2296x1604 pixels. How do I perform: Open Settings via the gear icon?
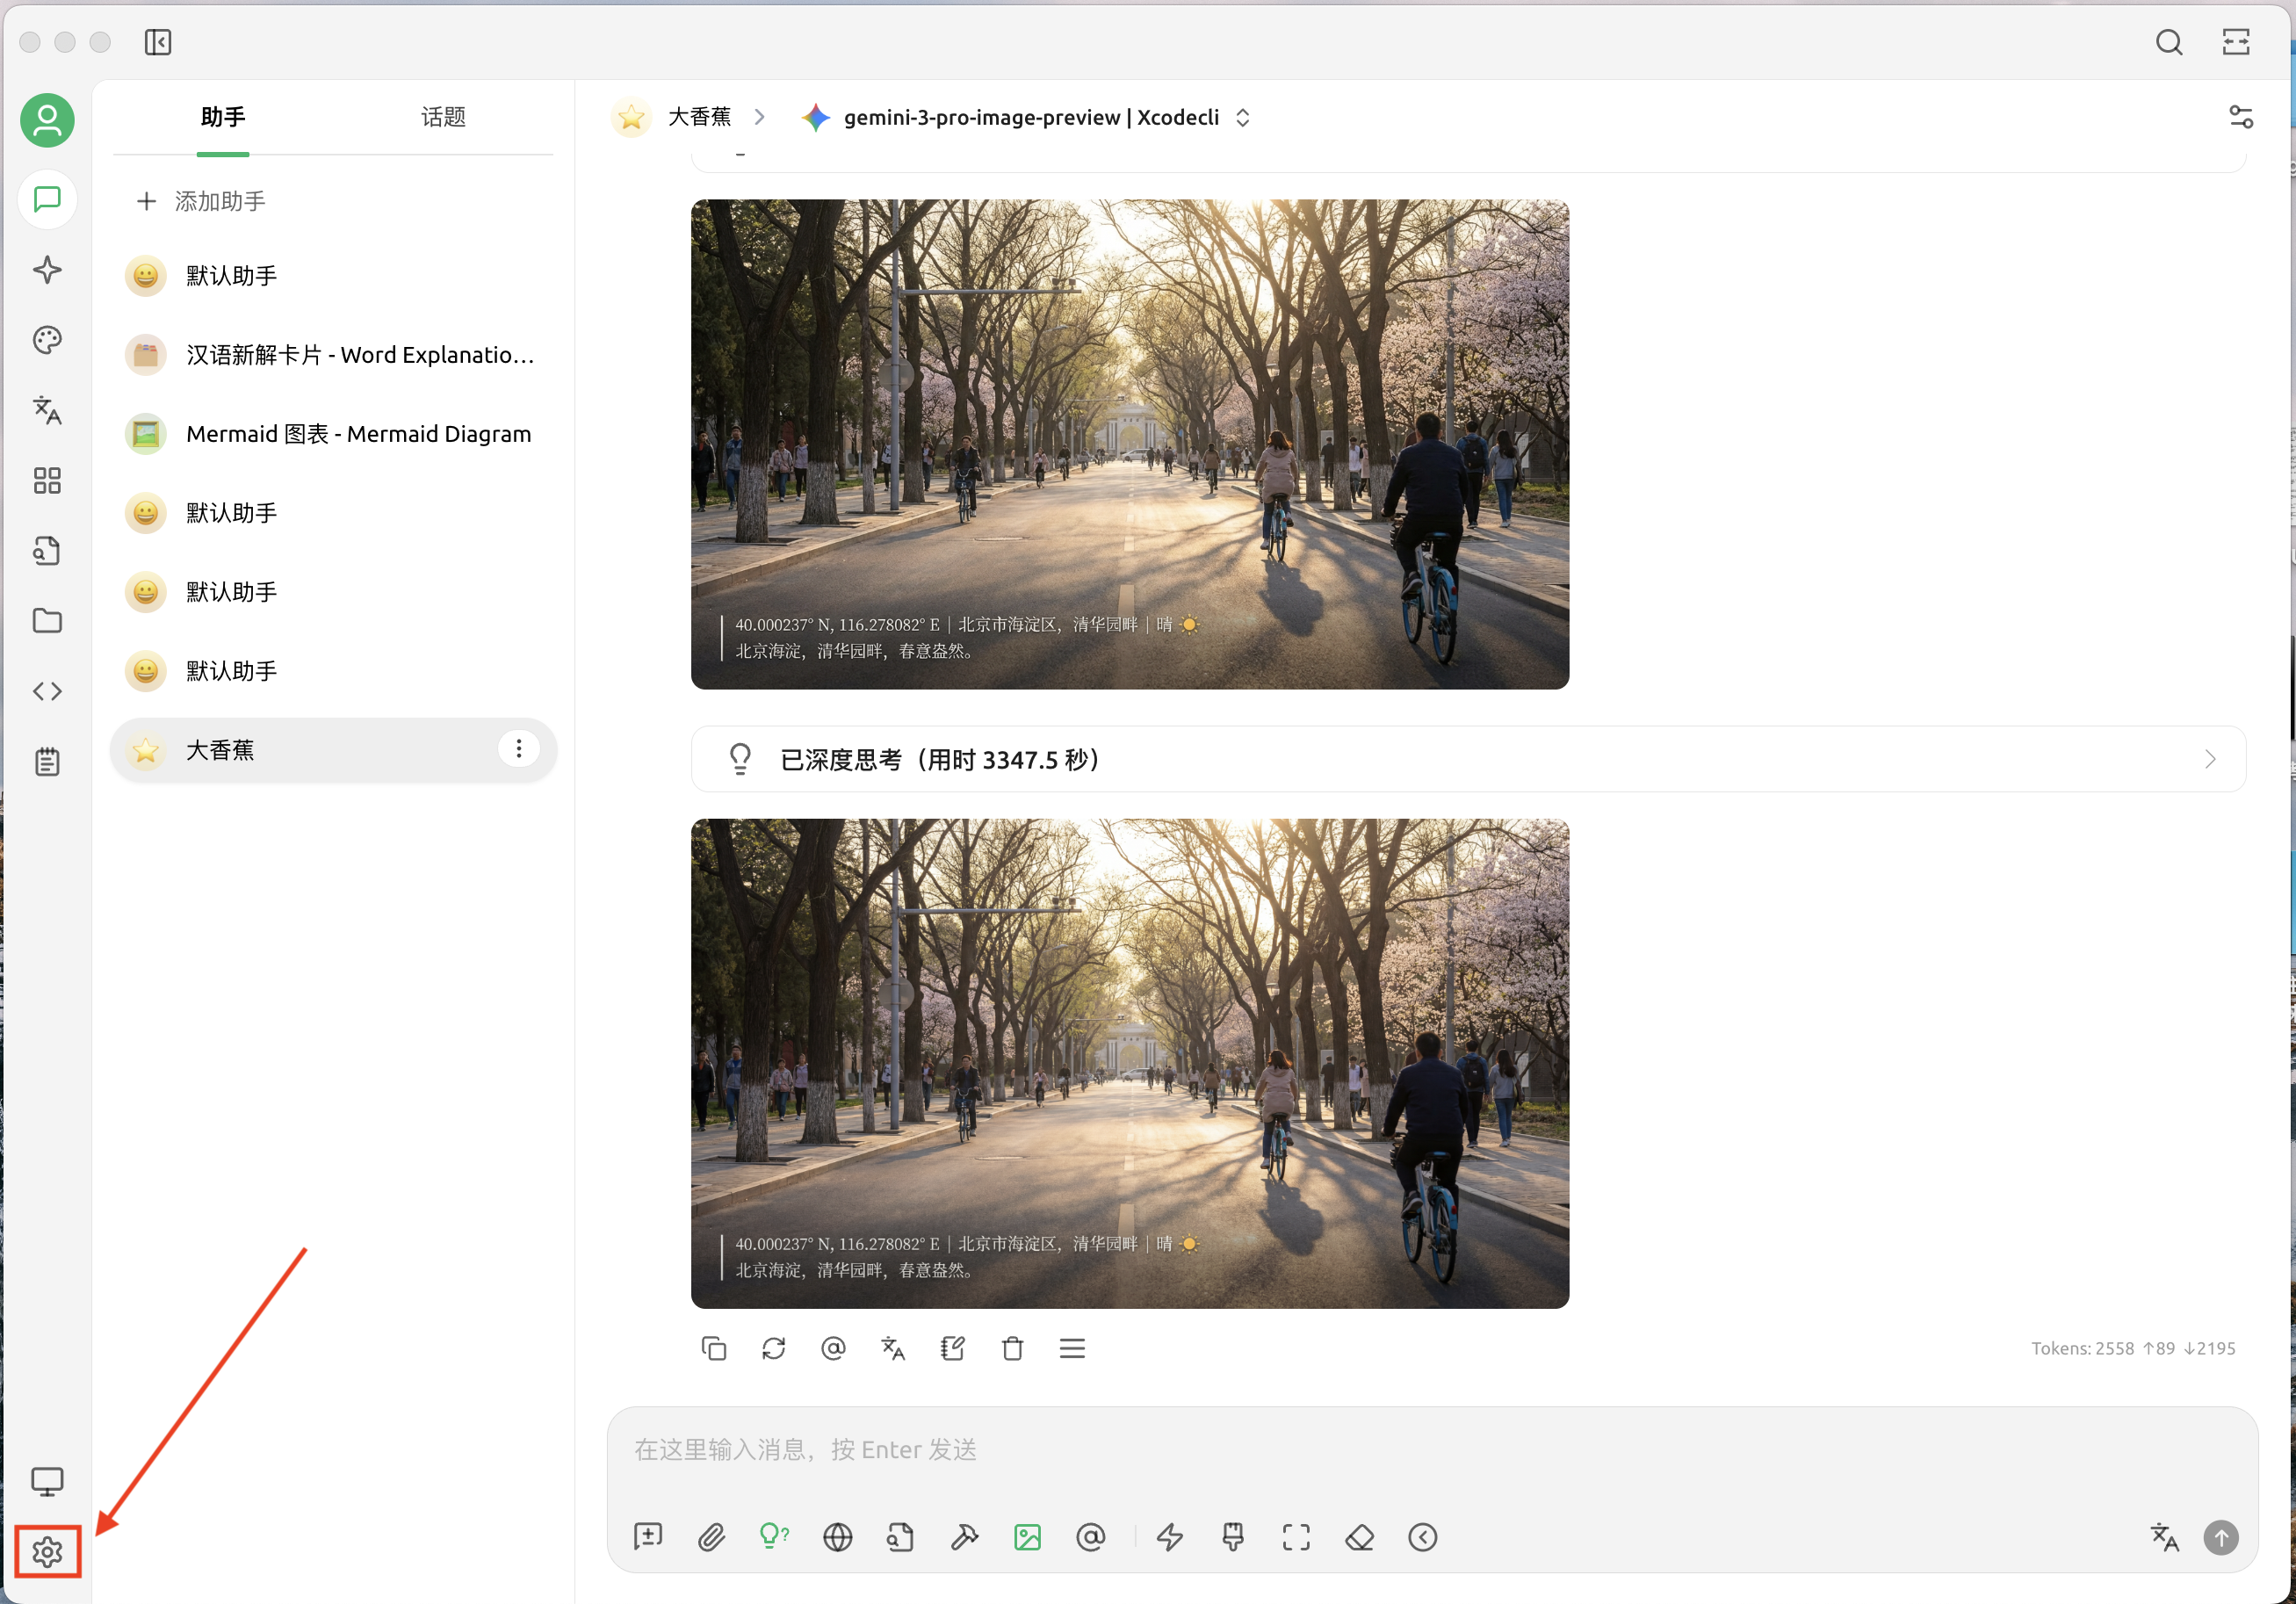47,1551
